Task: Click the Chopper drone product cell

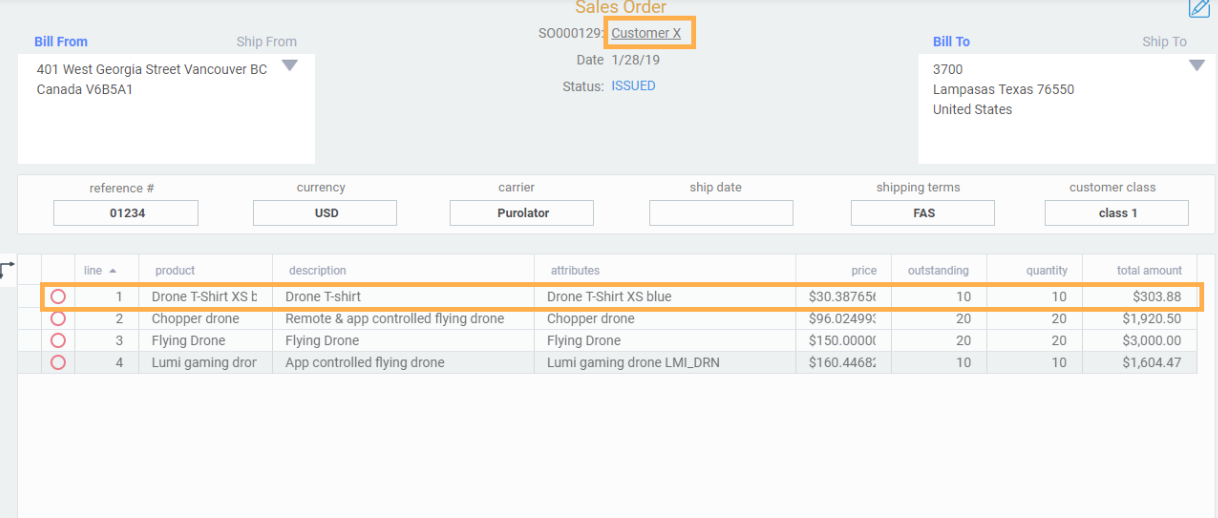Action: (x=205, y=319)
